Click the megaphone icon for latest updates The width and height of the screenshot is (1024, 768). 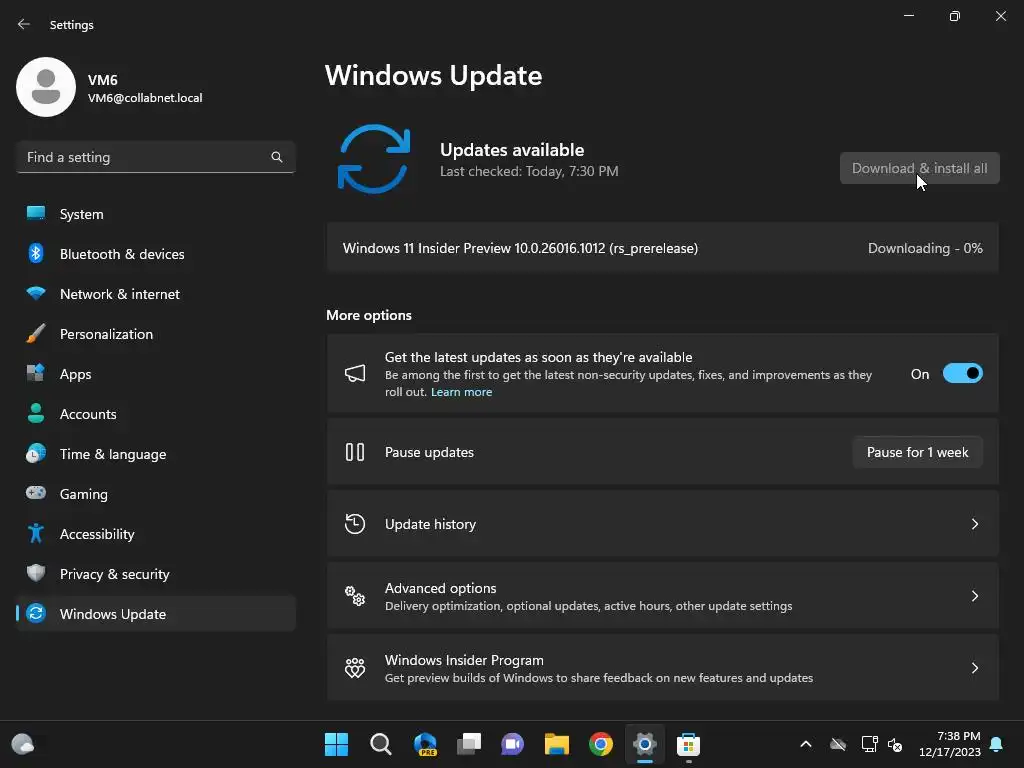[x=355, y=373]
